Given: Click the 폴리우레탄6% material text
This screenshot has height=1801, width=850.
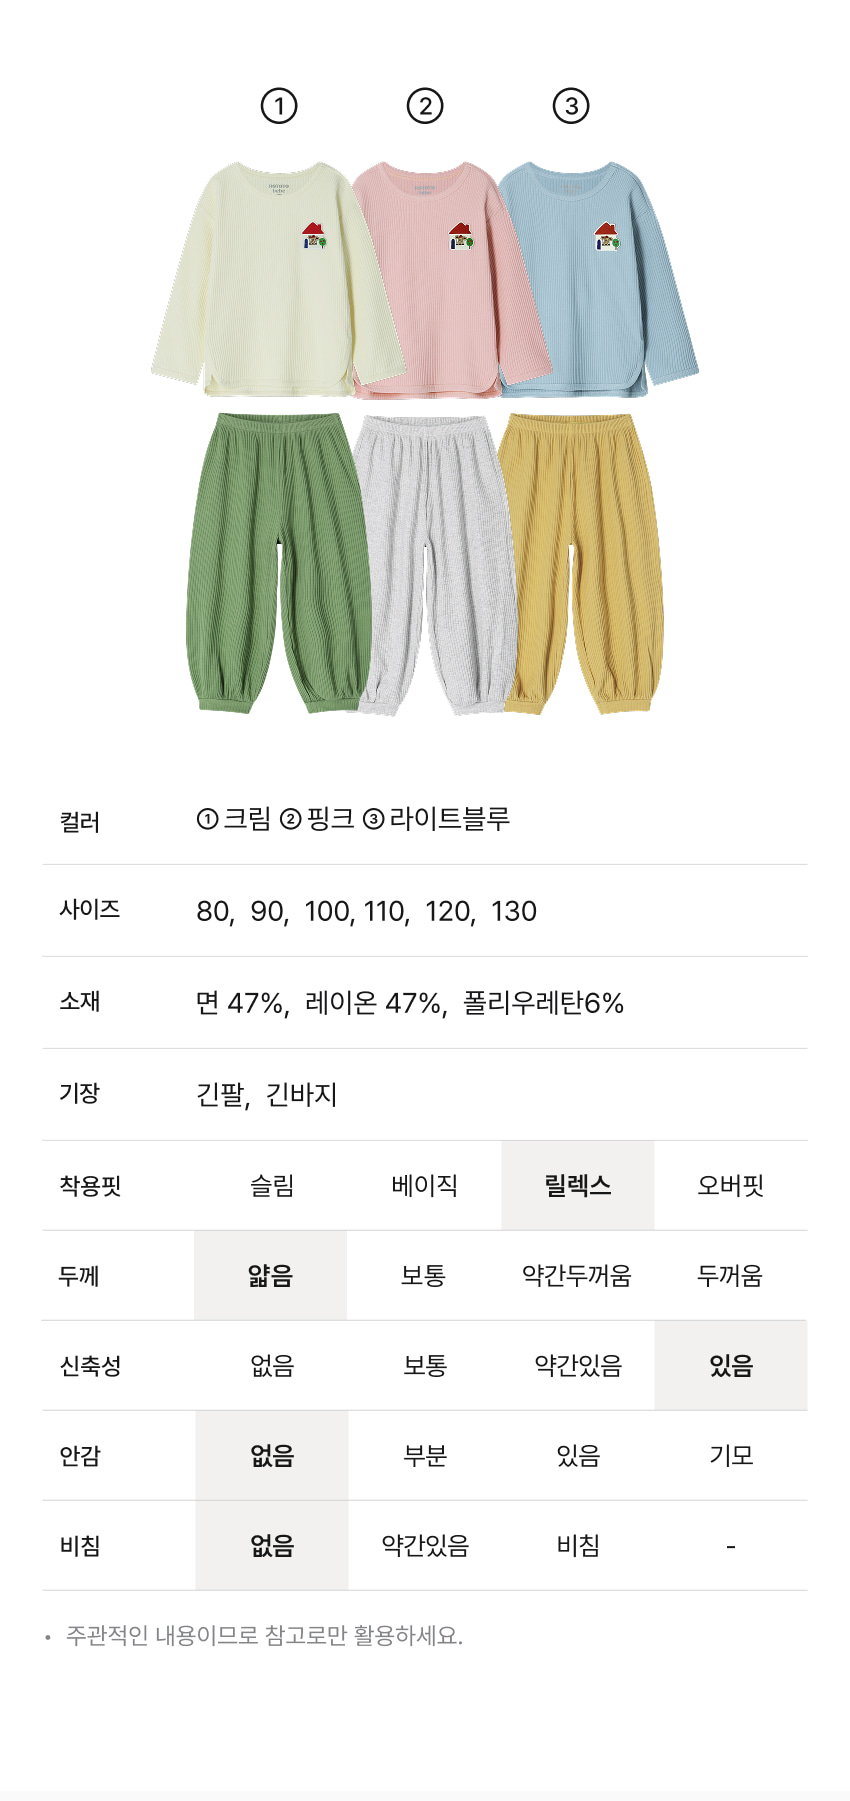Looking at the screenshot, I should (x=543, y=1003).
